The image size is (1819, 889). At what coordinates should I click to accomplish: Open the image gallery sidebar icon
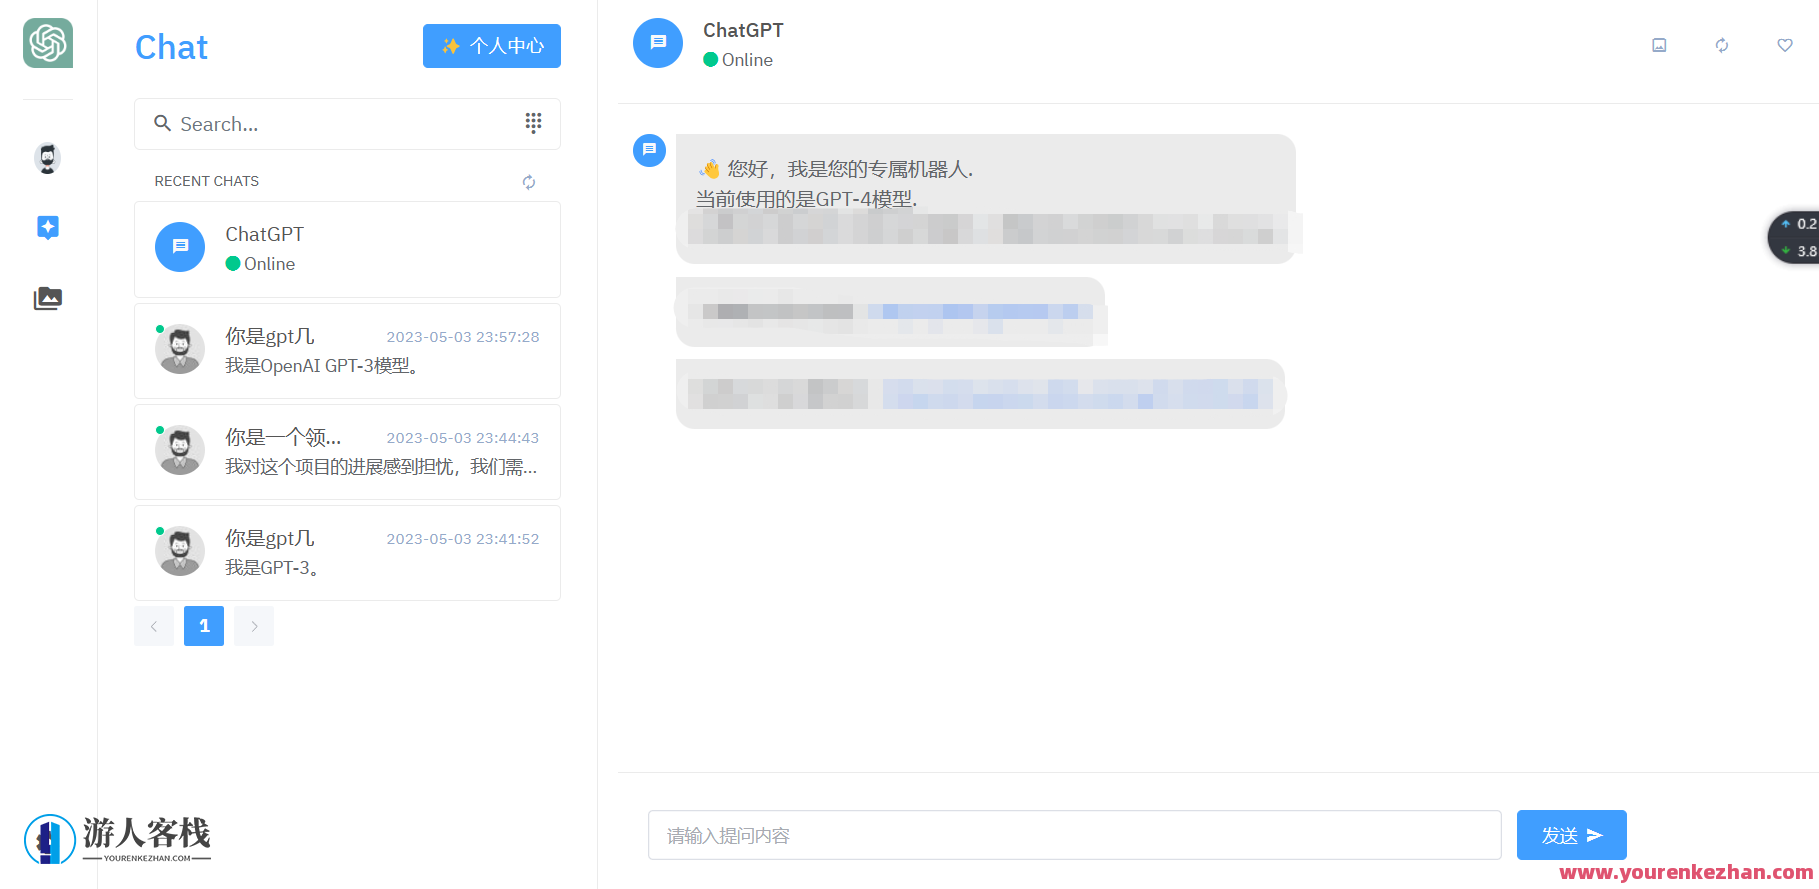coord(47,298)
